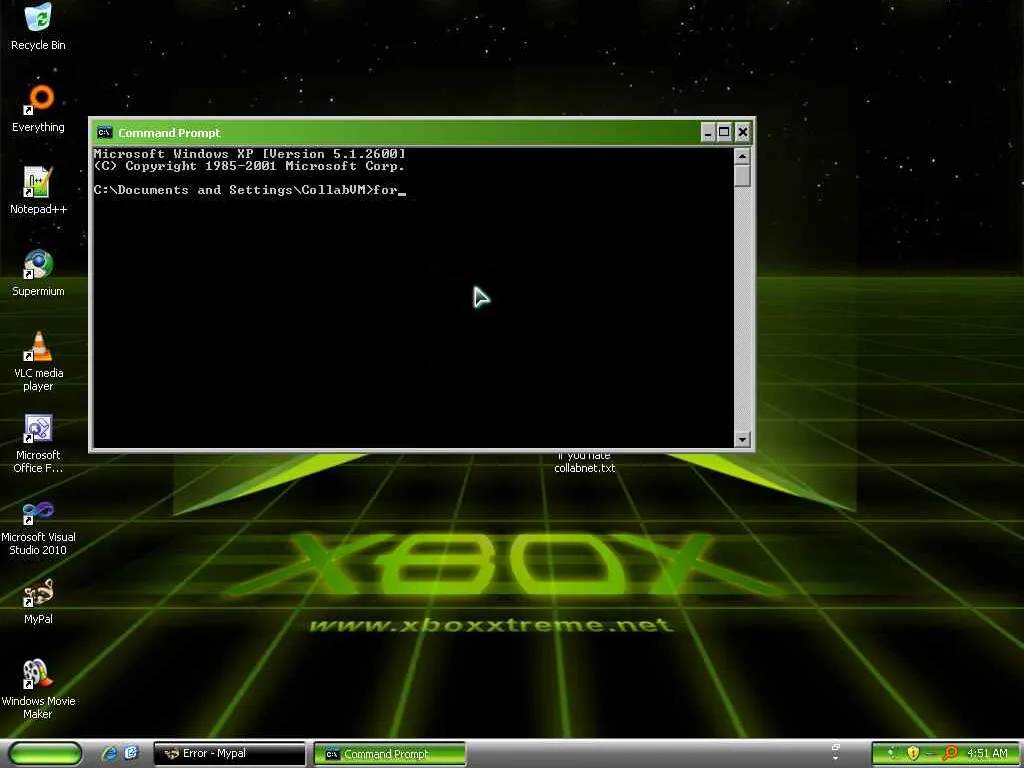This screenshot has width=1024, height=768.
Task: Click the Command Prompt scroll up arrow
Action: (x=742, y=156)
